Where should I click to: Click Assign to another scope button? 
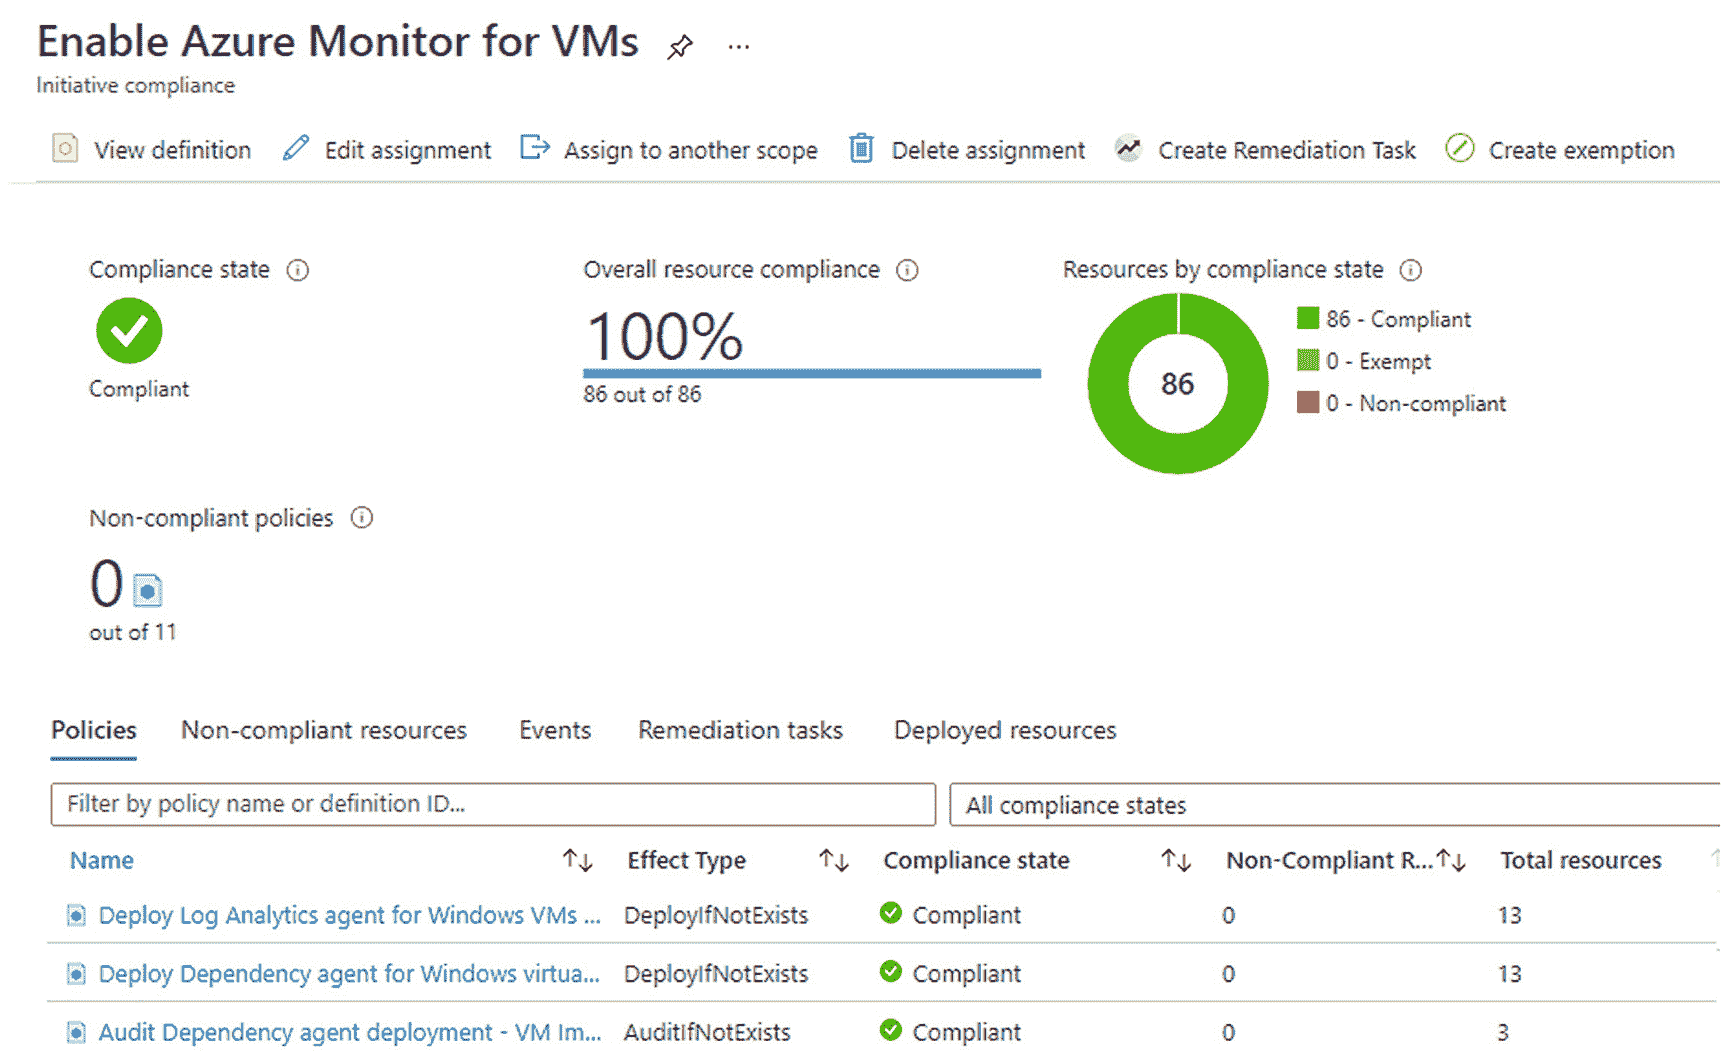(690, 150)
